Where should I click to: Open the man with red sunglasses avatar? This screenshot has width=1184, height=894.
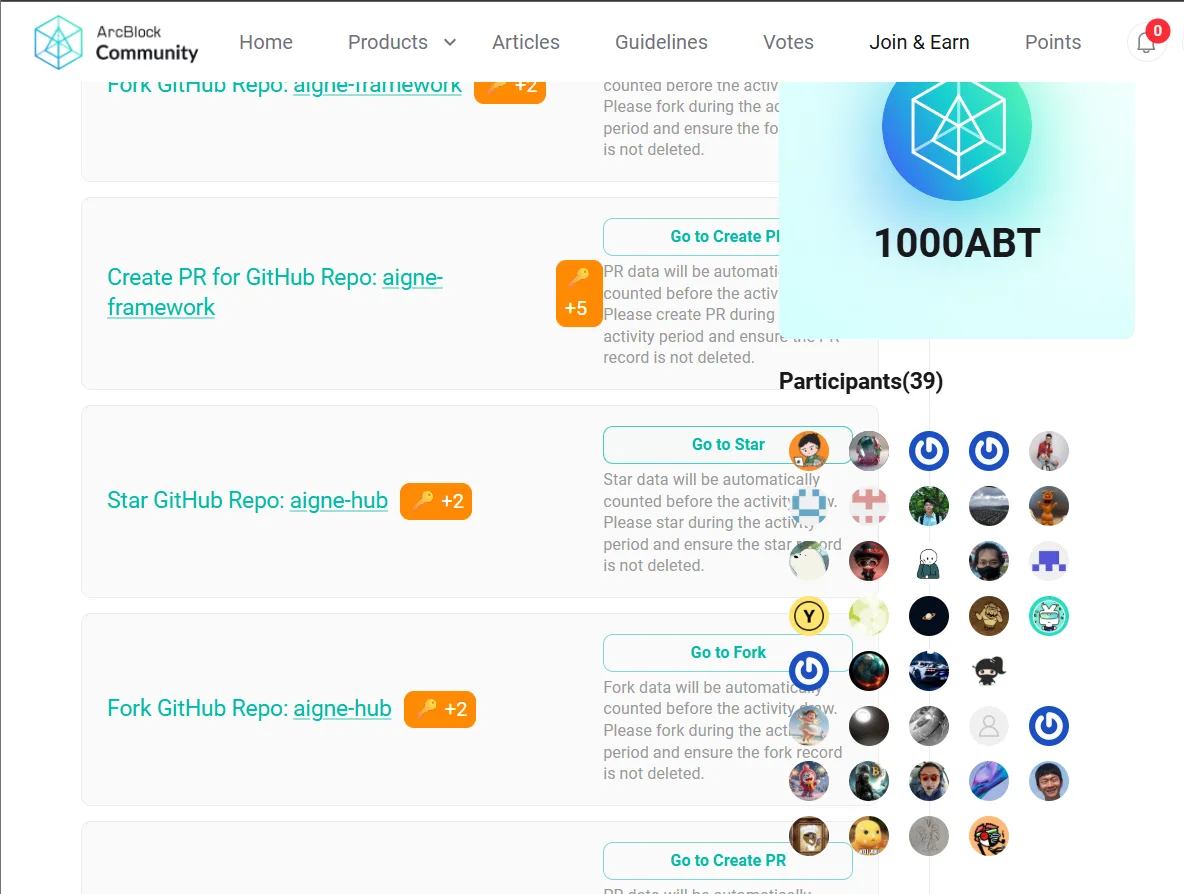click(929, 781)
